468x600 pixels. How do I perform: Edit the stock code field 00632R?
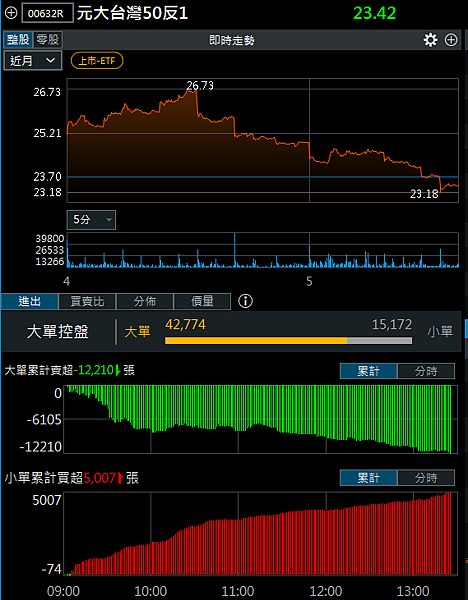[47, 13]
